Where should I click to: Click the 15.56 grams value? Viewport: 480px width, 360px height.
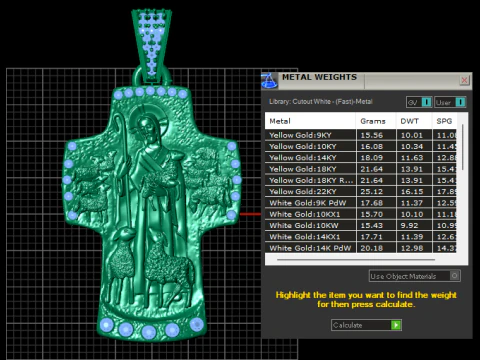(372, 135)
